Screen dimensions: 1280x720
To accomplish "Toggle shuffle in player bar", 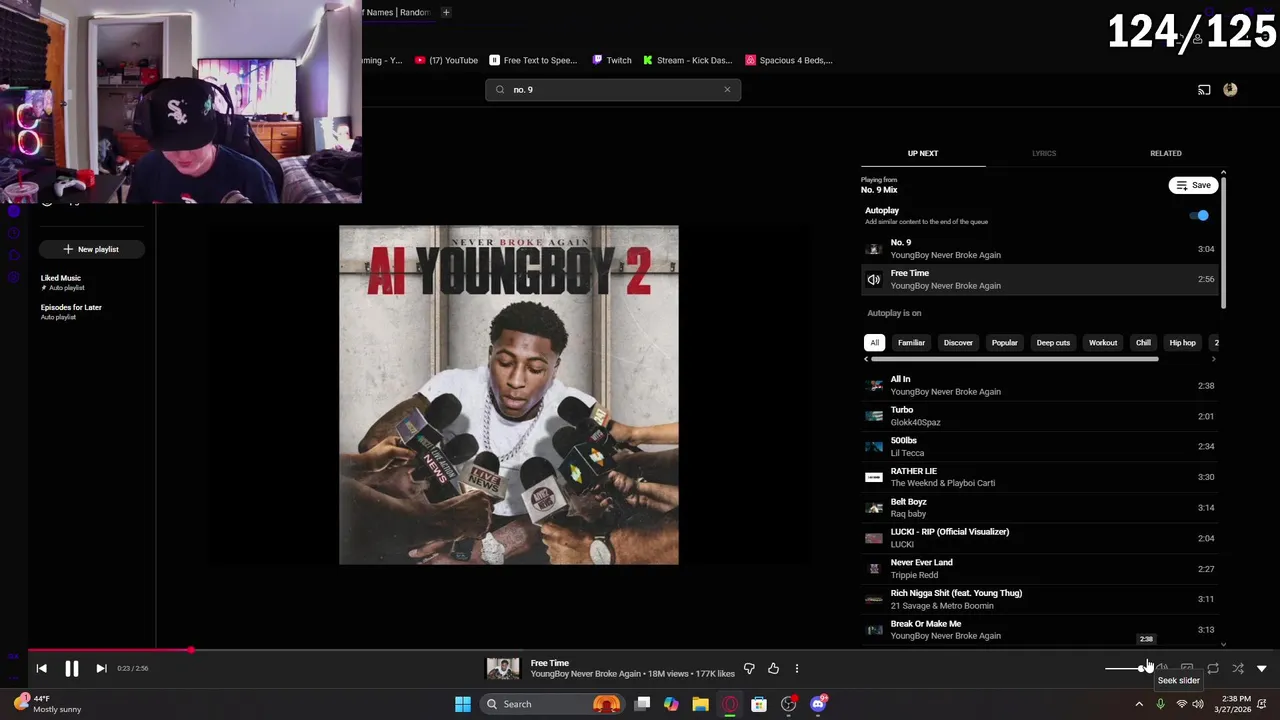I will point(1238,668).
